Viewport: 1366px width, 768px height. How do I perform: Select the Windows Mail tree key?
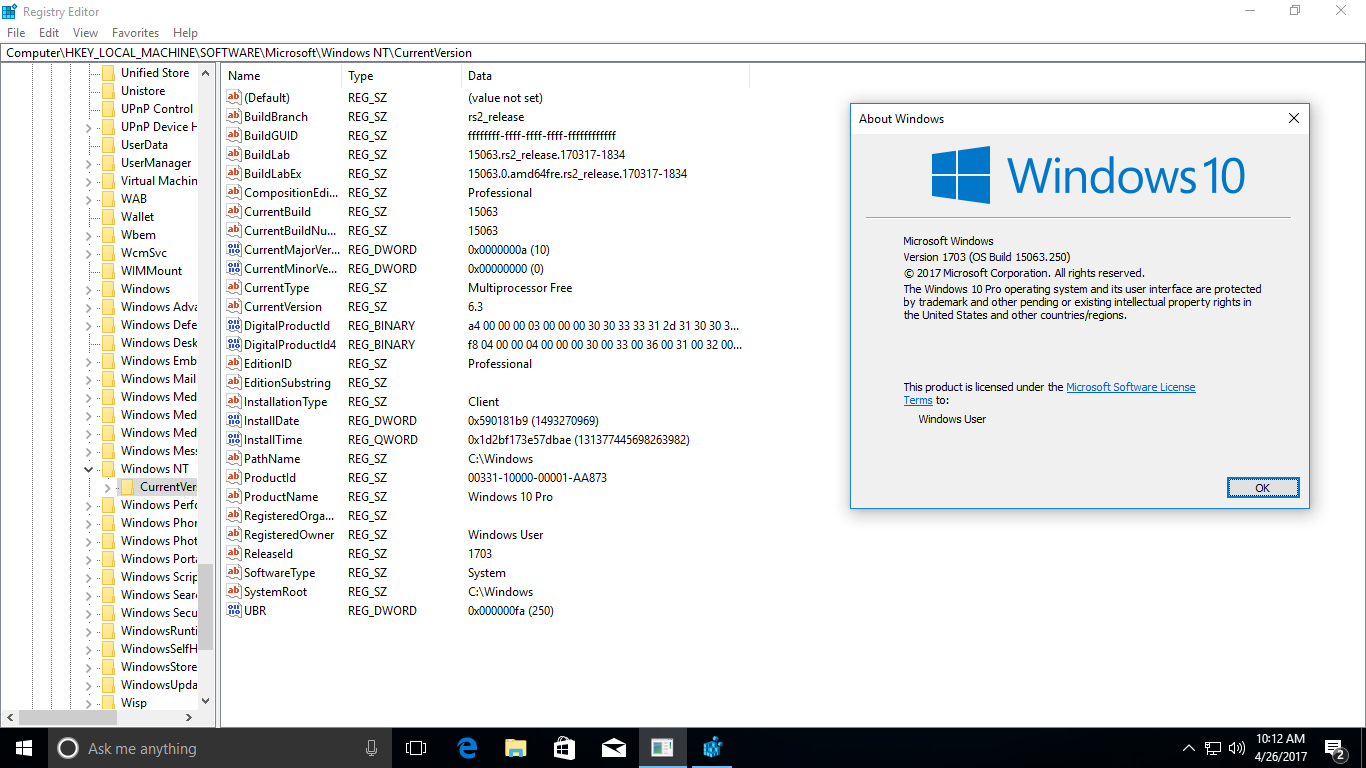point(158,379)
